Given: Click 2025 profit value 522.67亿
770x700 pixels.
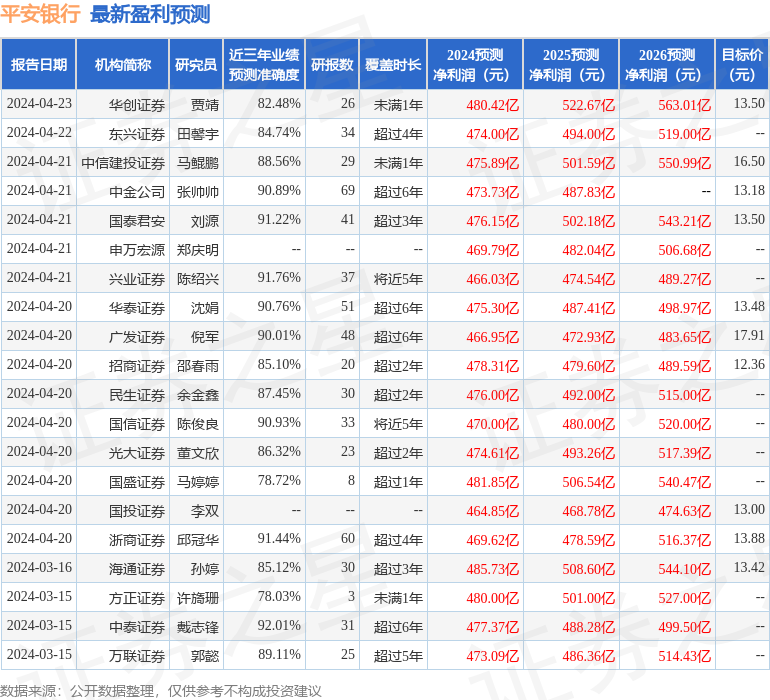Looking at the screenshot, I should click(588, 105).
